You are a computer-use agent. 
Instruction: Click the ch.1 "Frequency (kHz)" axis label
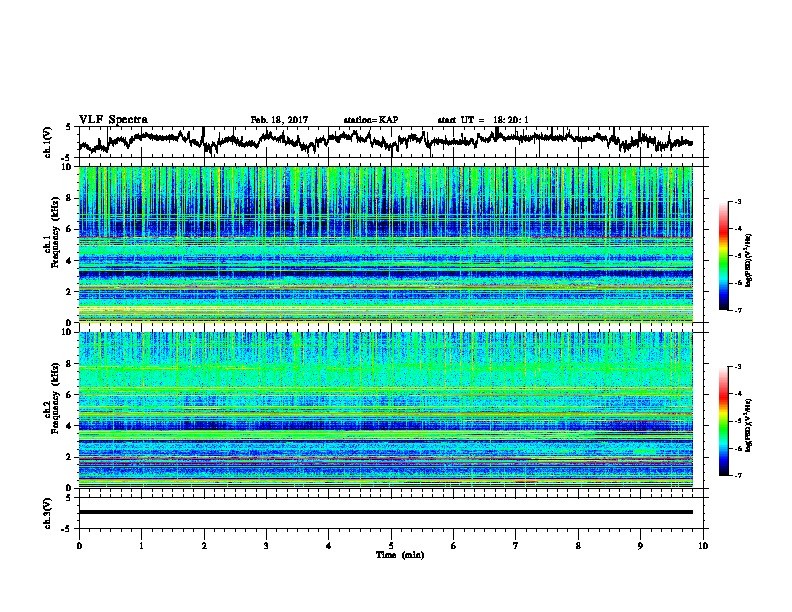(55, 234)
